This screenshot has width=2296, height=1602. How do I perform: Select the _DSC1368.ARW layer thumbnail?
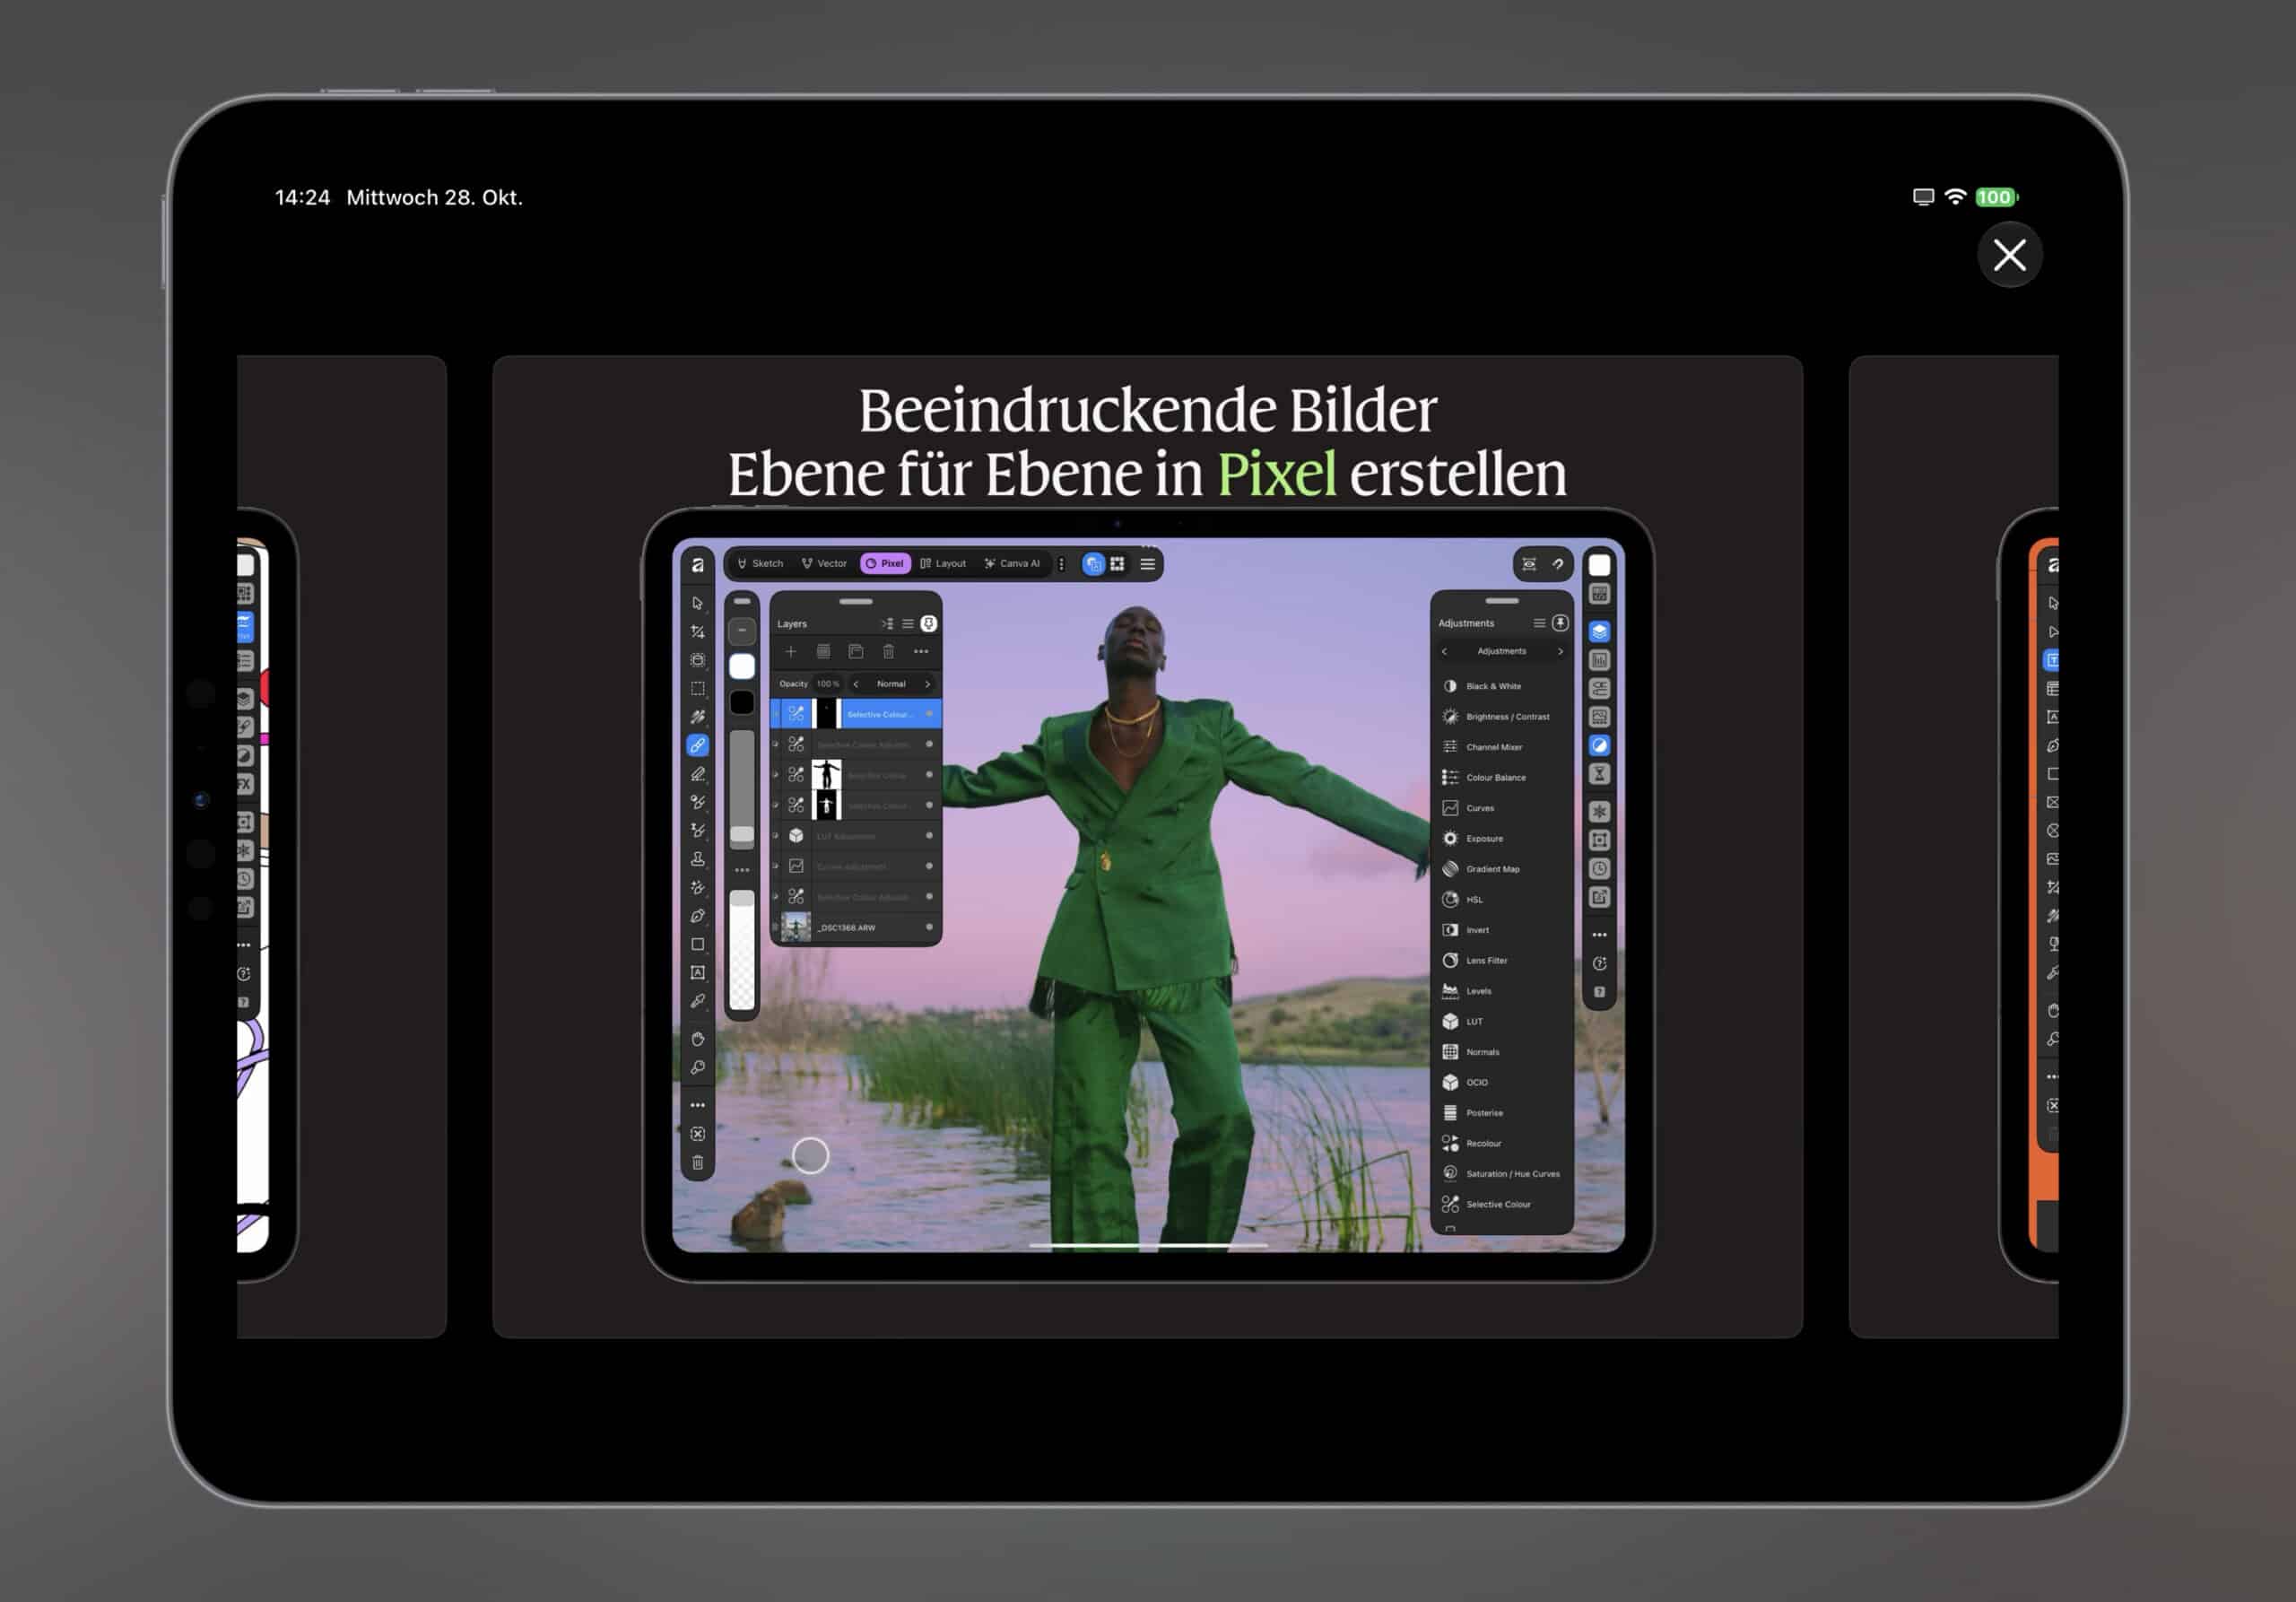tap(796, 927)
